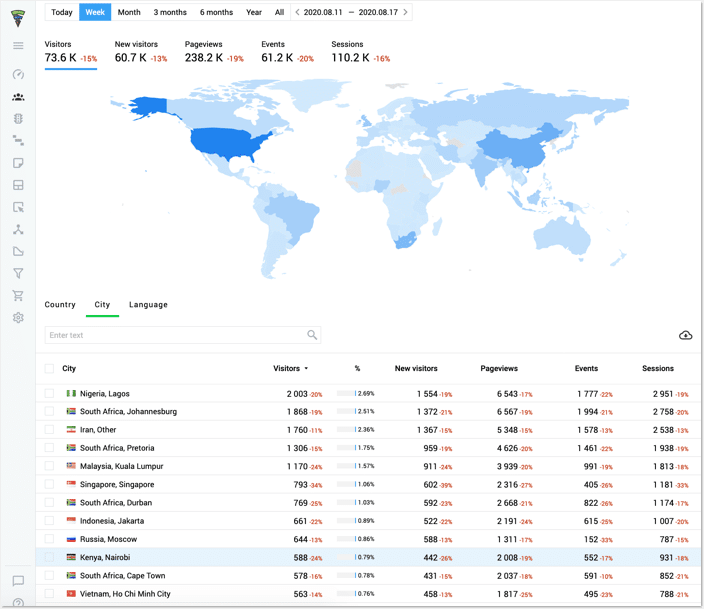Screen dimensions: 704x609
Task: Sort by the Visitors column arrow
Action: click(306, 369)
